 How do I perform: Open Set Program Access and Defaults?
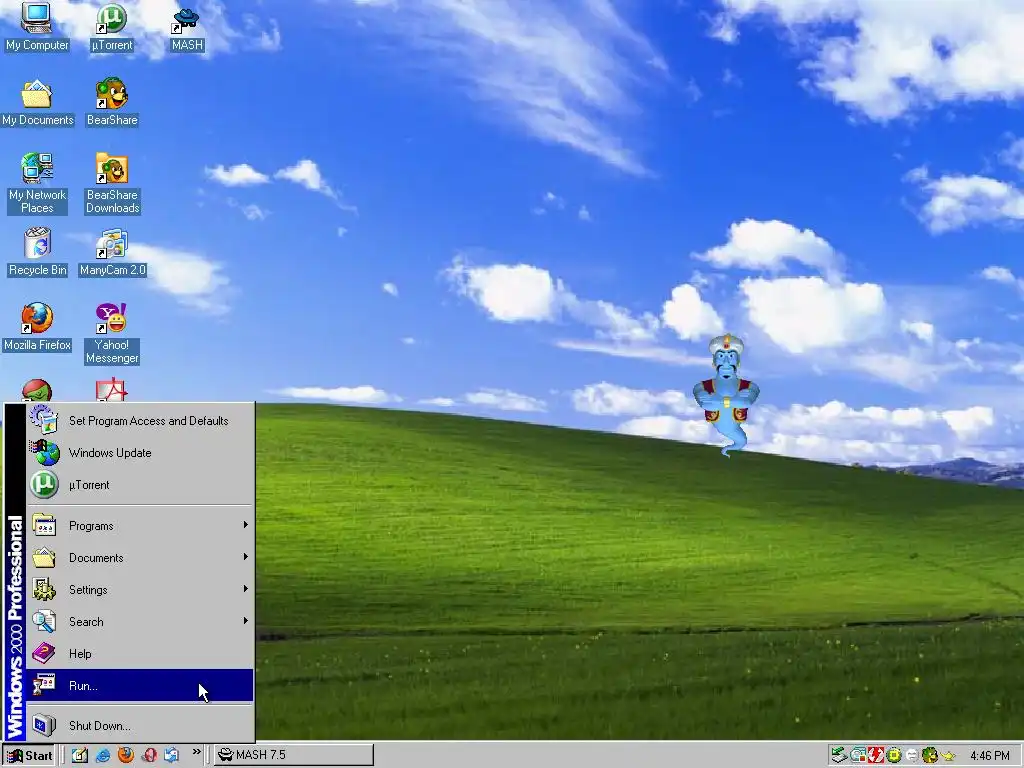tap(140, 421)
